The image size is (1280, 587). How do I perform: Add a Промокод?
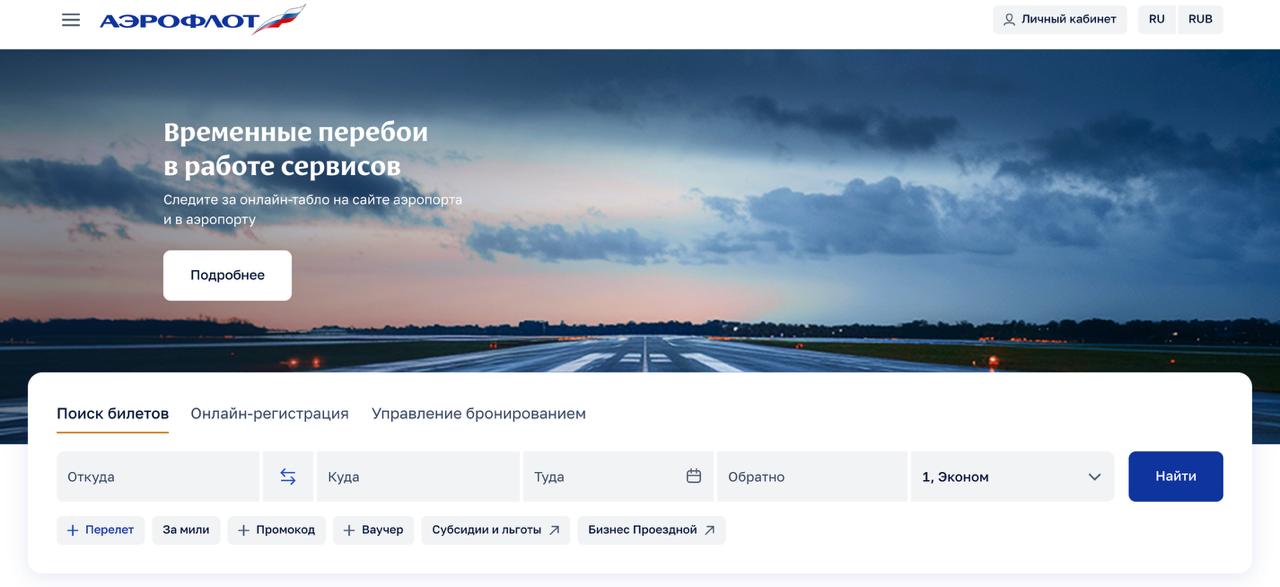276,530
